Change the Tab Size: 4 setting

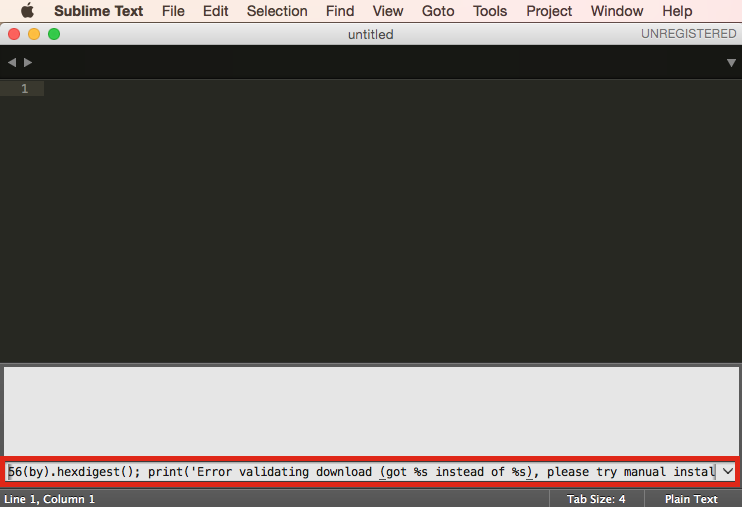(596, 499)
